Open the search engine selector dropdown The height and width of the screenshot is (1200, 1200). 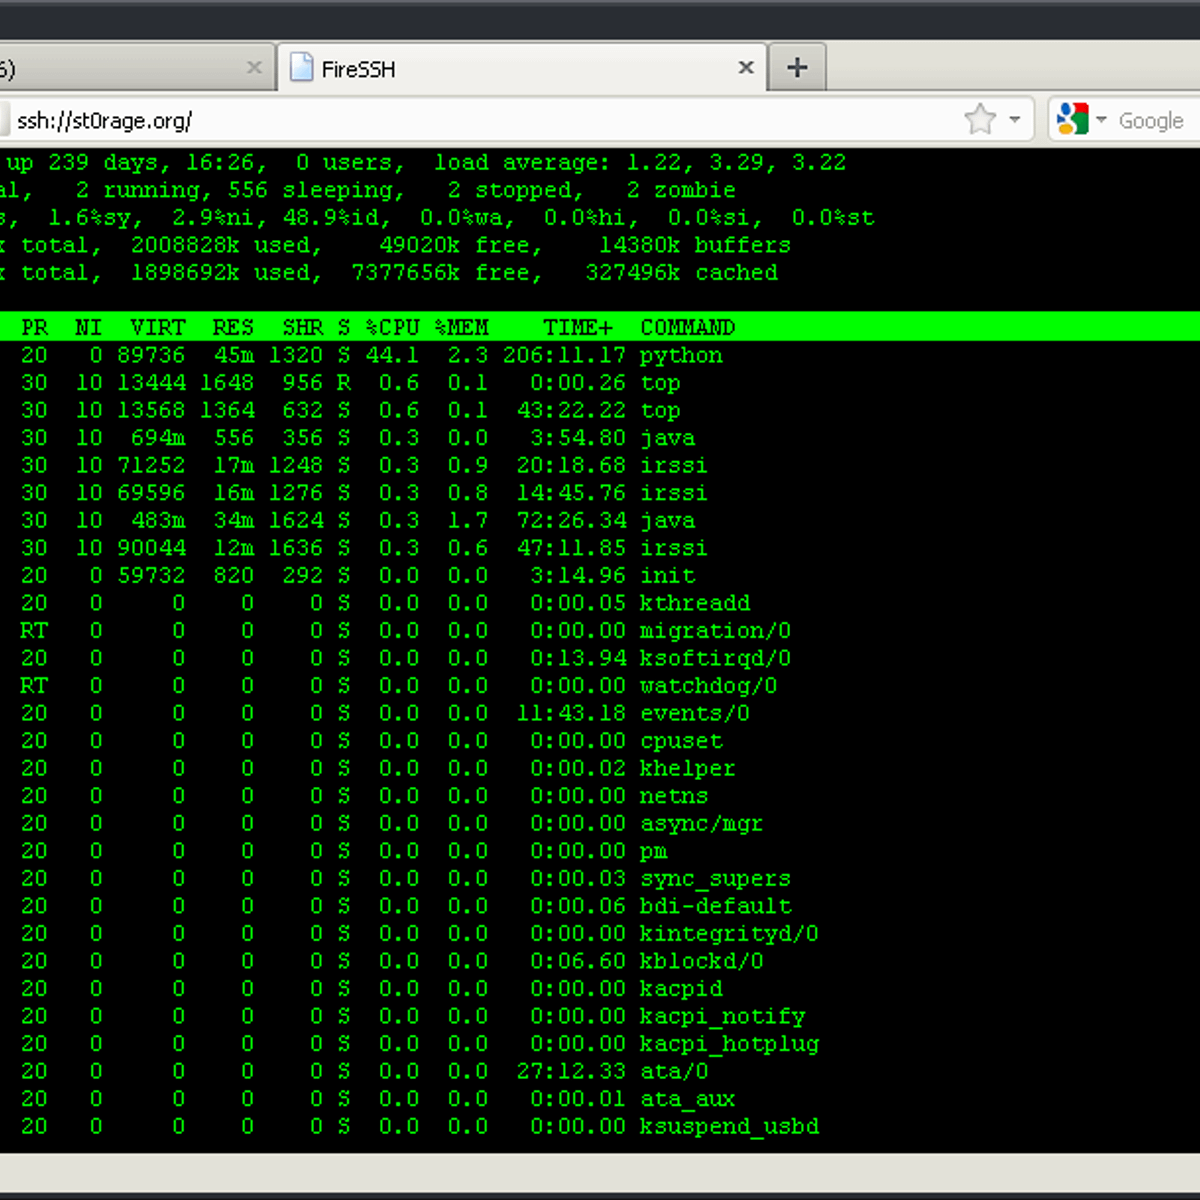point(1100,120)
